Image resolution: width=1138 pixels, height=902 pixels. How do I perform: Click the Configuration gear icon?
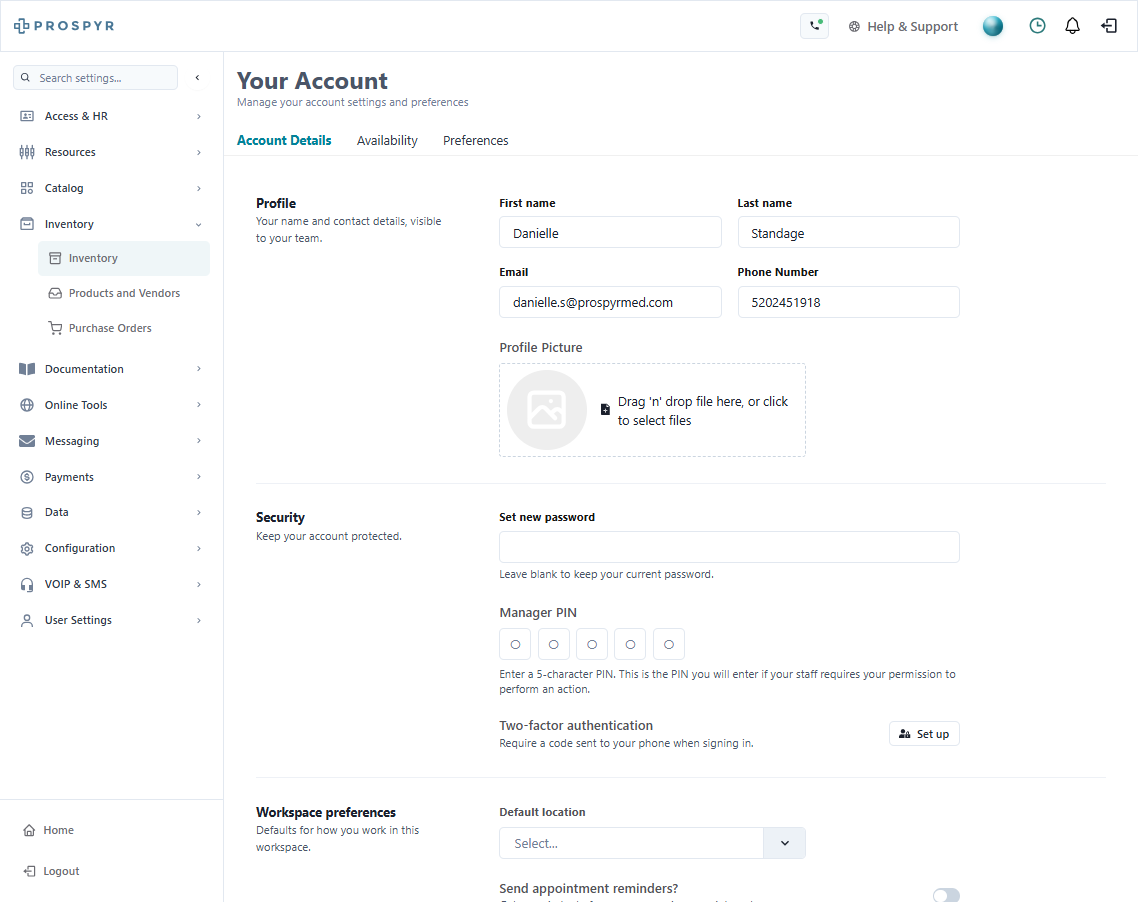click(x=27, y=549)
